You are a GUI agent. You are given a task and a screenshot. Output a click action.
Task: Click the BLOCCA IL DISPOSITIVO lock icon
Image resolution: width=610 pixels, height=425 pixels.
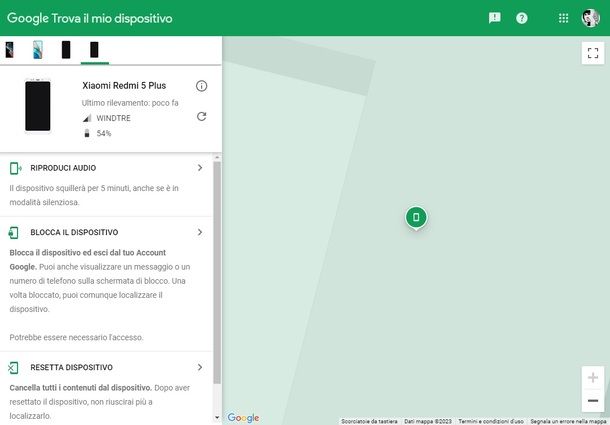[13, 232]
